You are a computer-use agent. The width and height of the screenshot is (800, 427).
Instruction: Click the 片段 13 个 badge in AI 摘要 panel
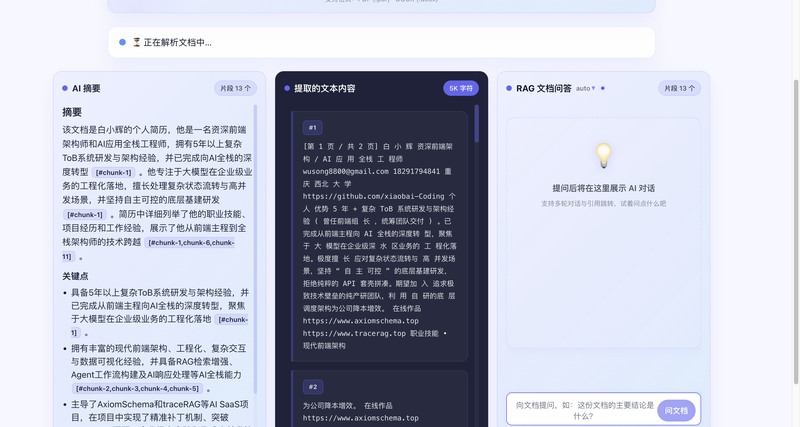235,88
